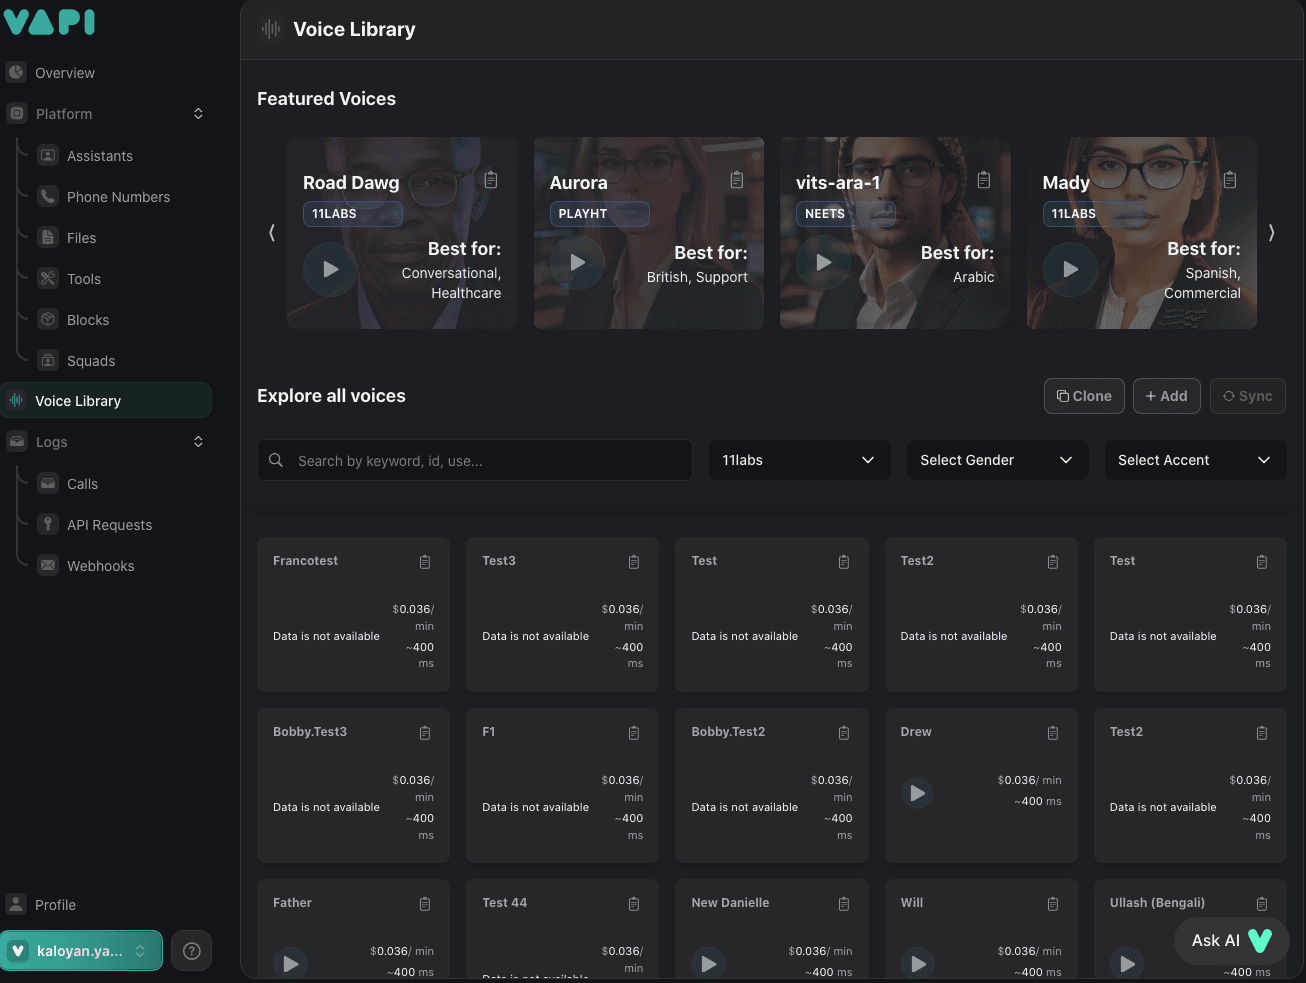
Task: Open the 11labs provider dropdown
Action: pyautogui.click(x=799, y=460)
